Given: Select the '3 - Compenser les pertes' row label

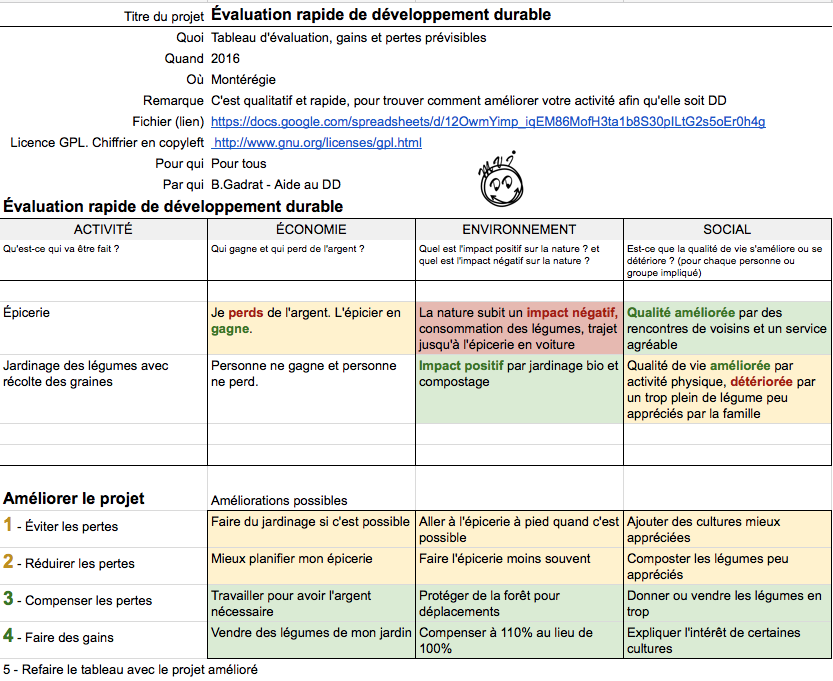Looking at the screenshot, I should [x=104, y=601].
